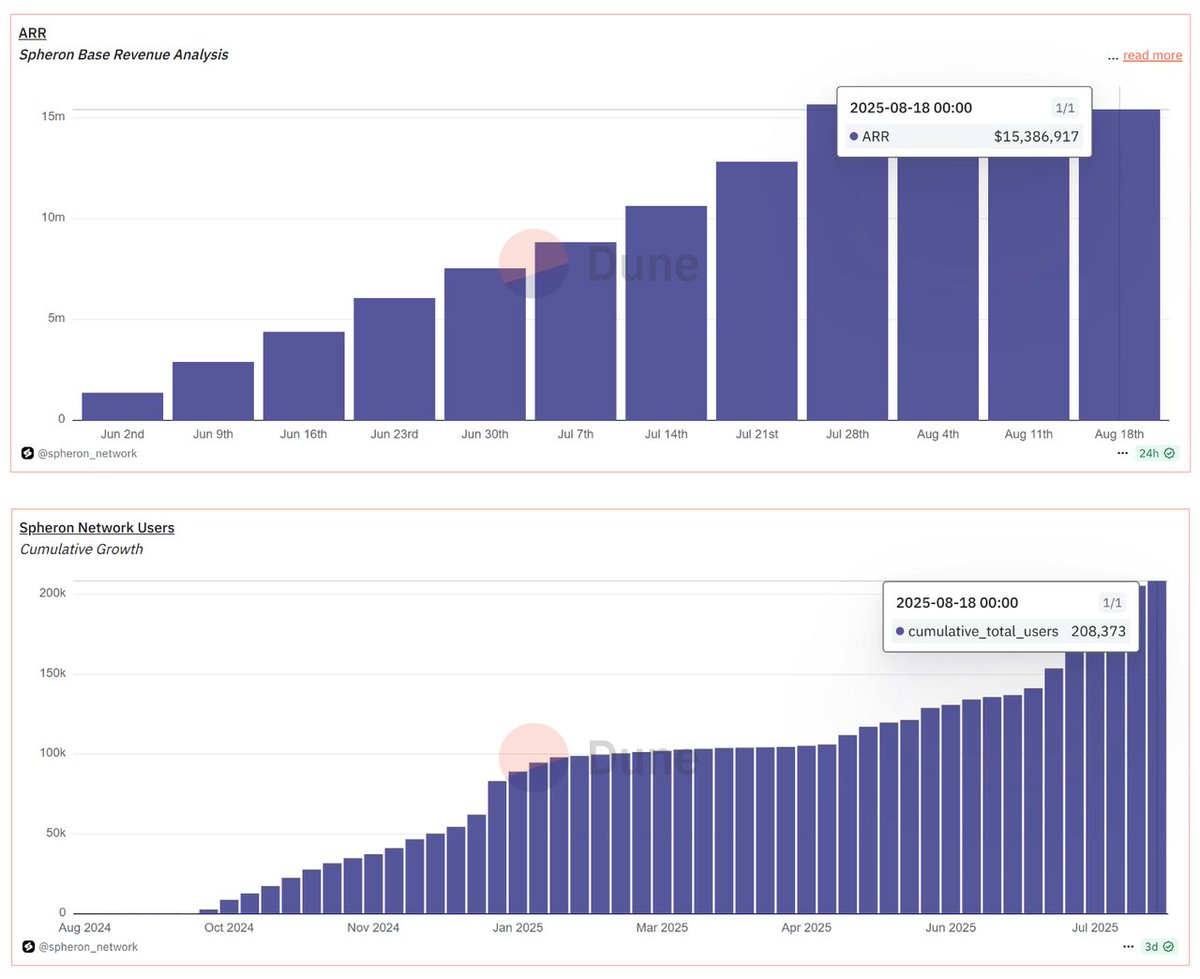Click the '$15,386,917' tooltip value
Image resolution: width=1200 pixels, height=979 pixels.
coord(1036,136)
